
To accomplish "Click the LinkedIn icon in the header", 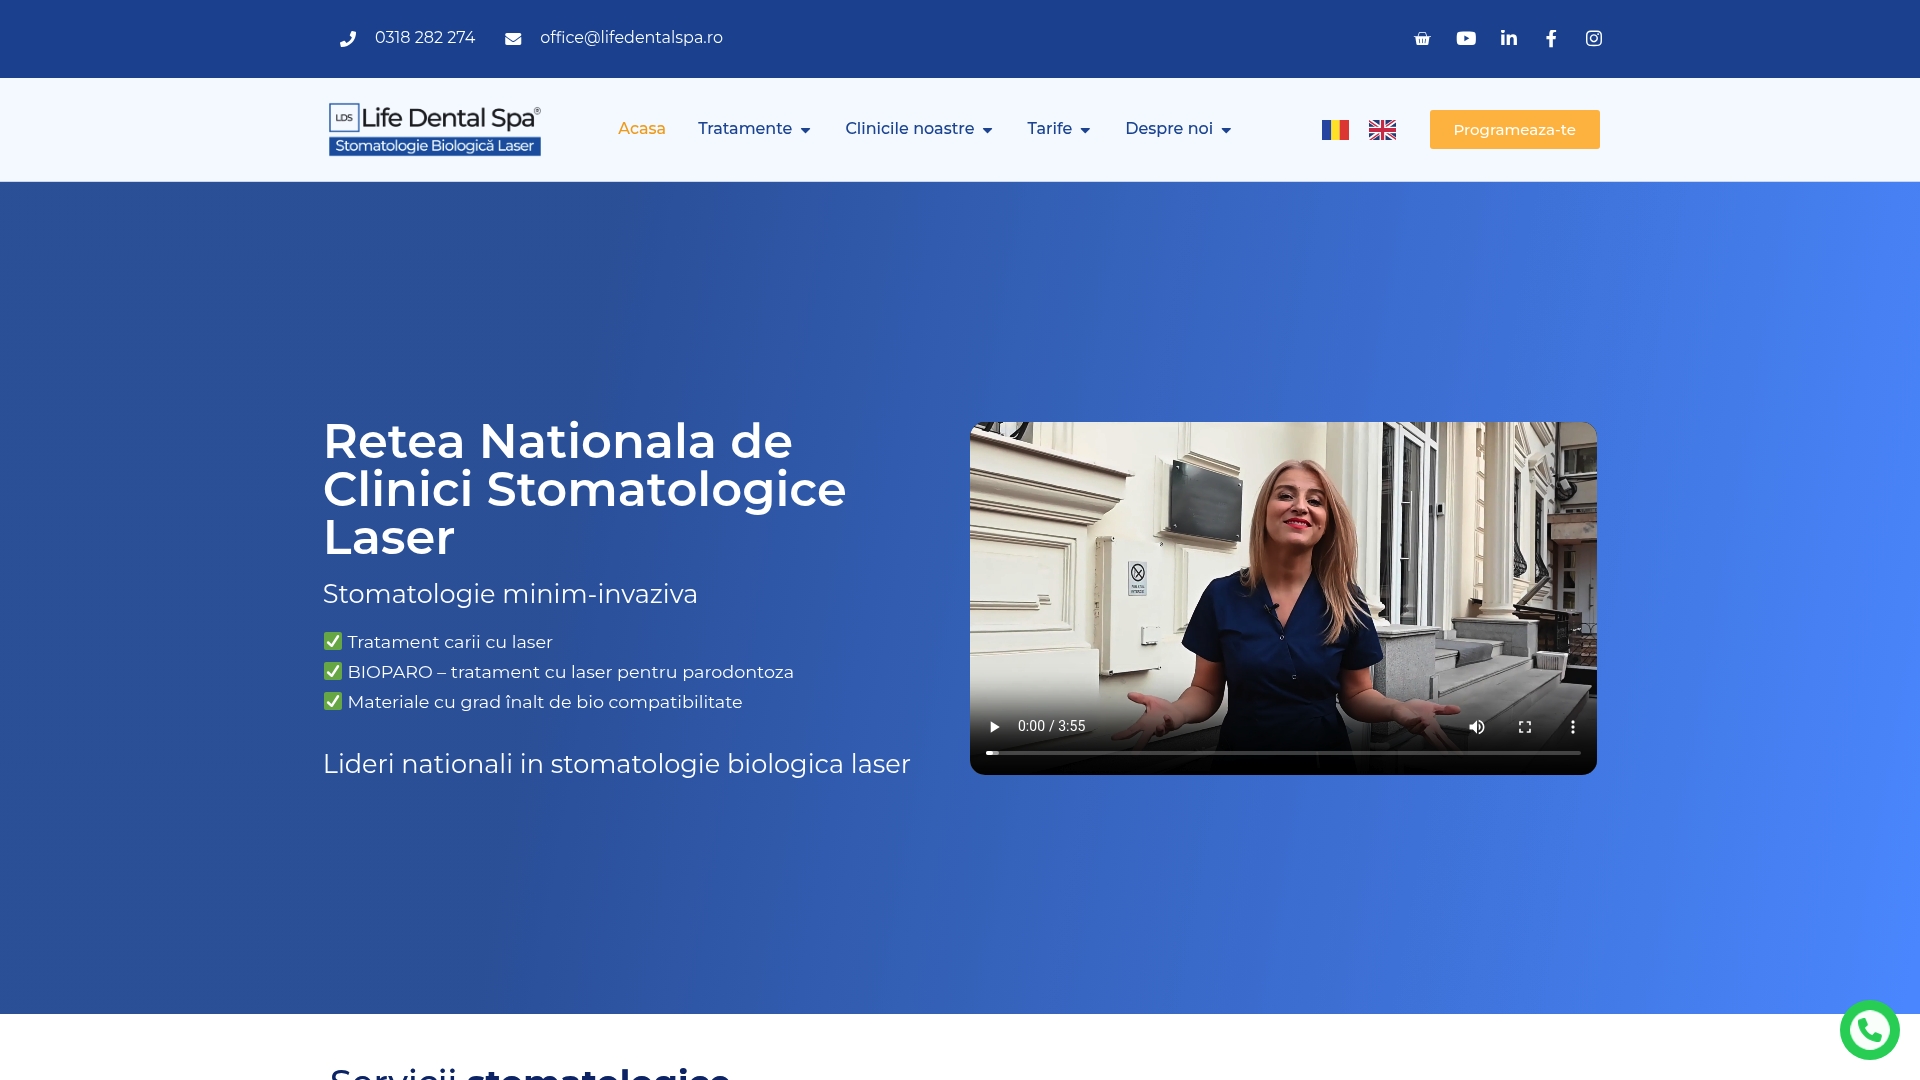I will 1509,38.
